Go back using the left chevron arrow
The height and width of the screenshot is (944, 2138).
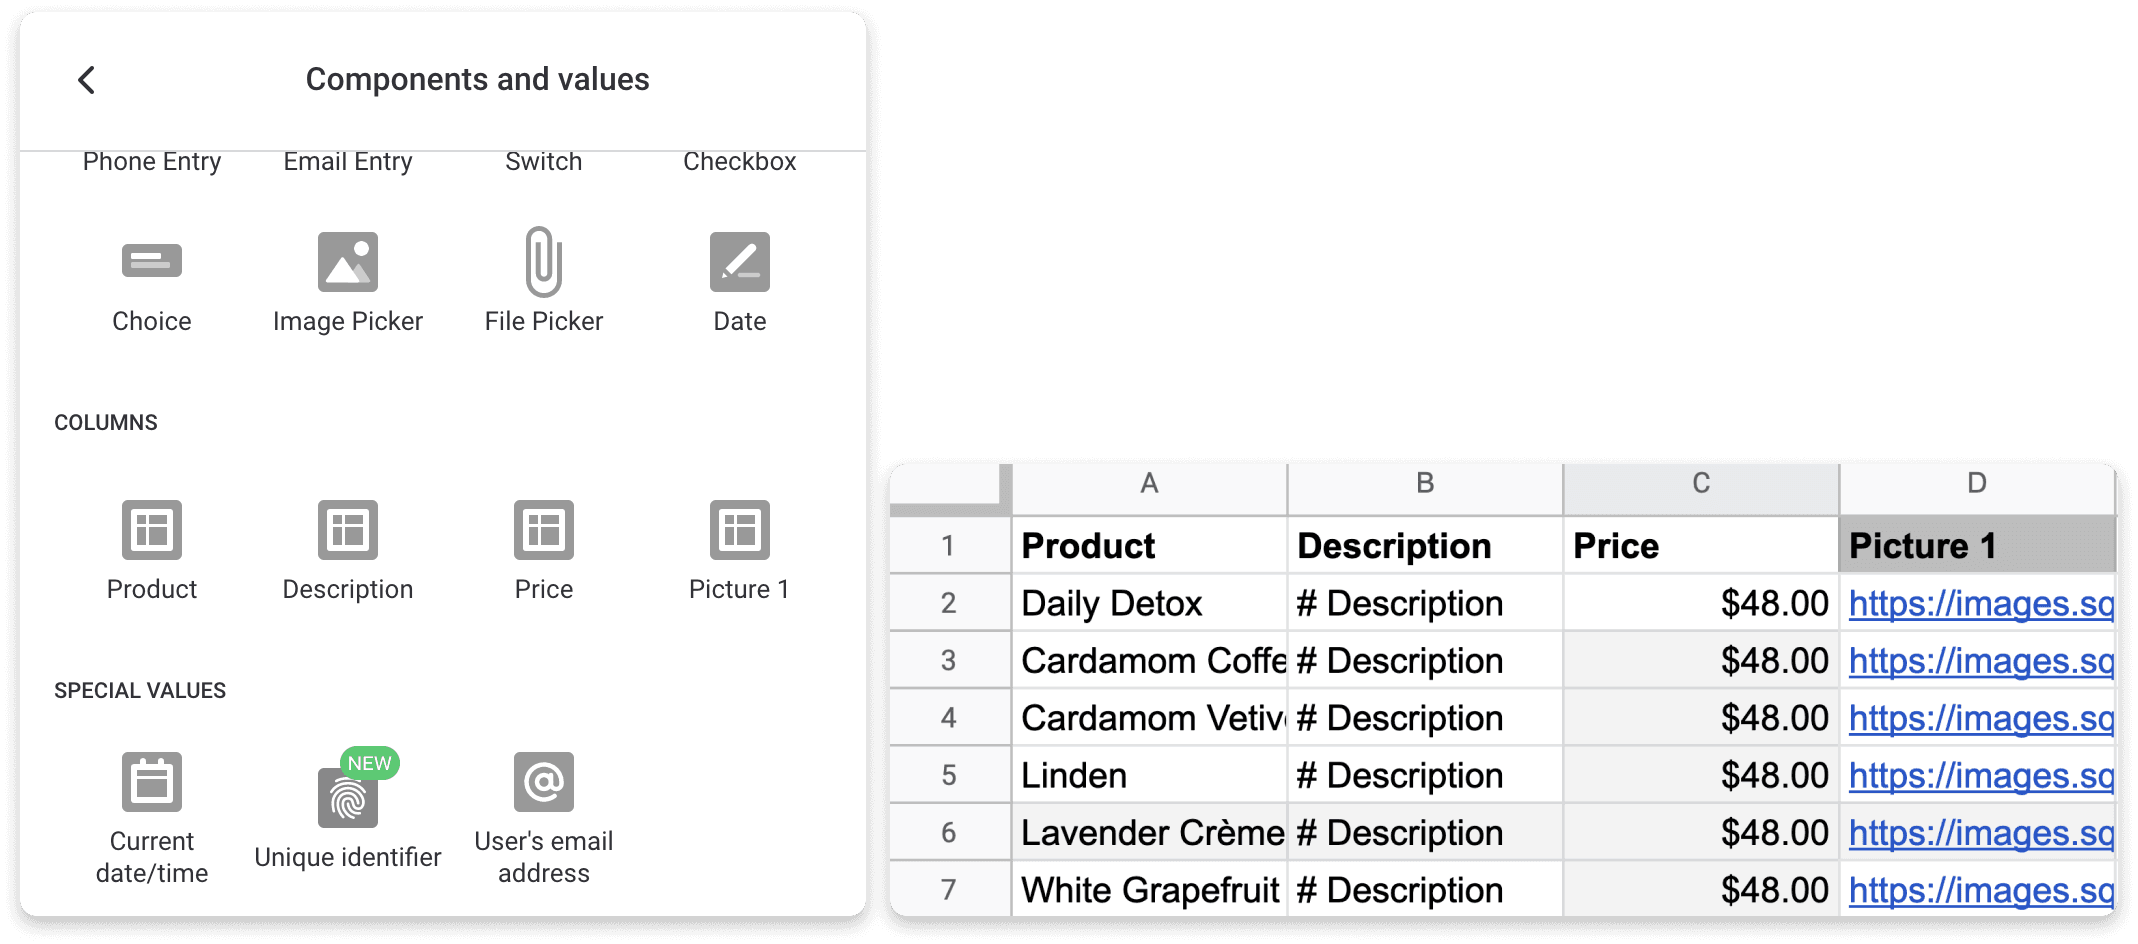pyautogui.click(x=87, y=80)
